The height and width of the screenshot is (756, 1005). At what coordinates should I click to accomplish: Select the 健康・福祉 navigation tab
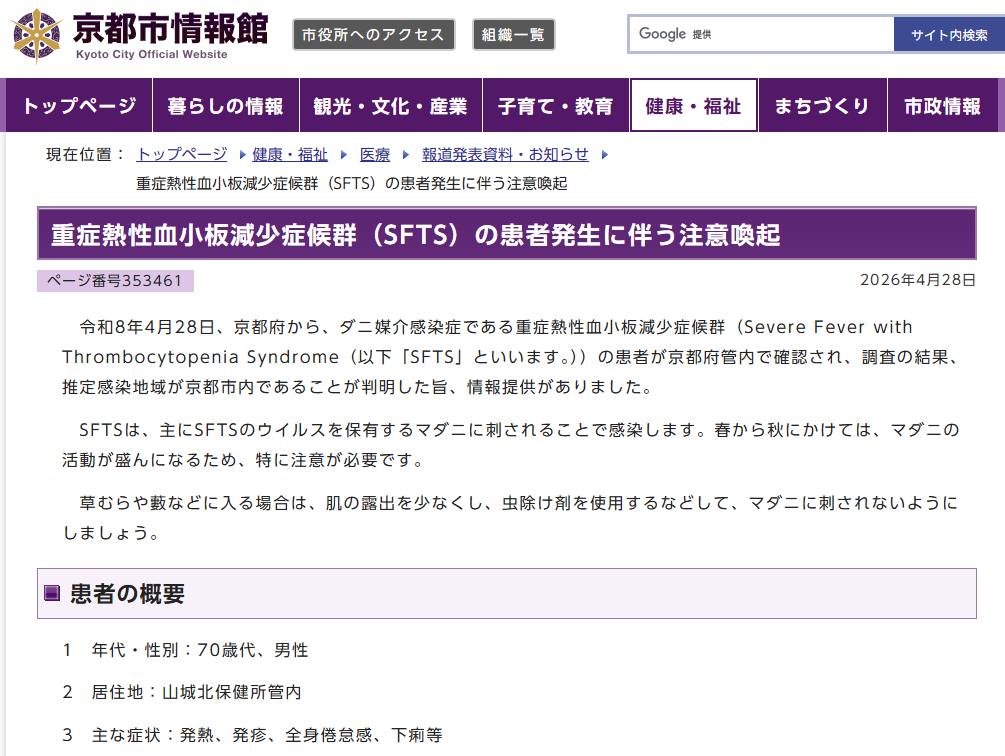[x=693, y=106]
